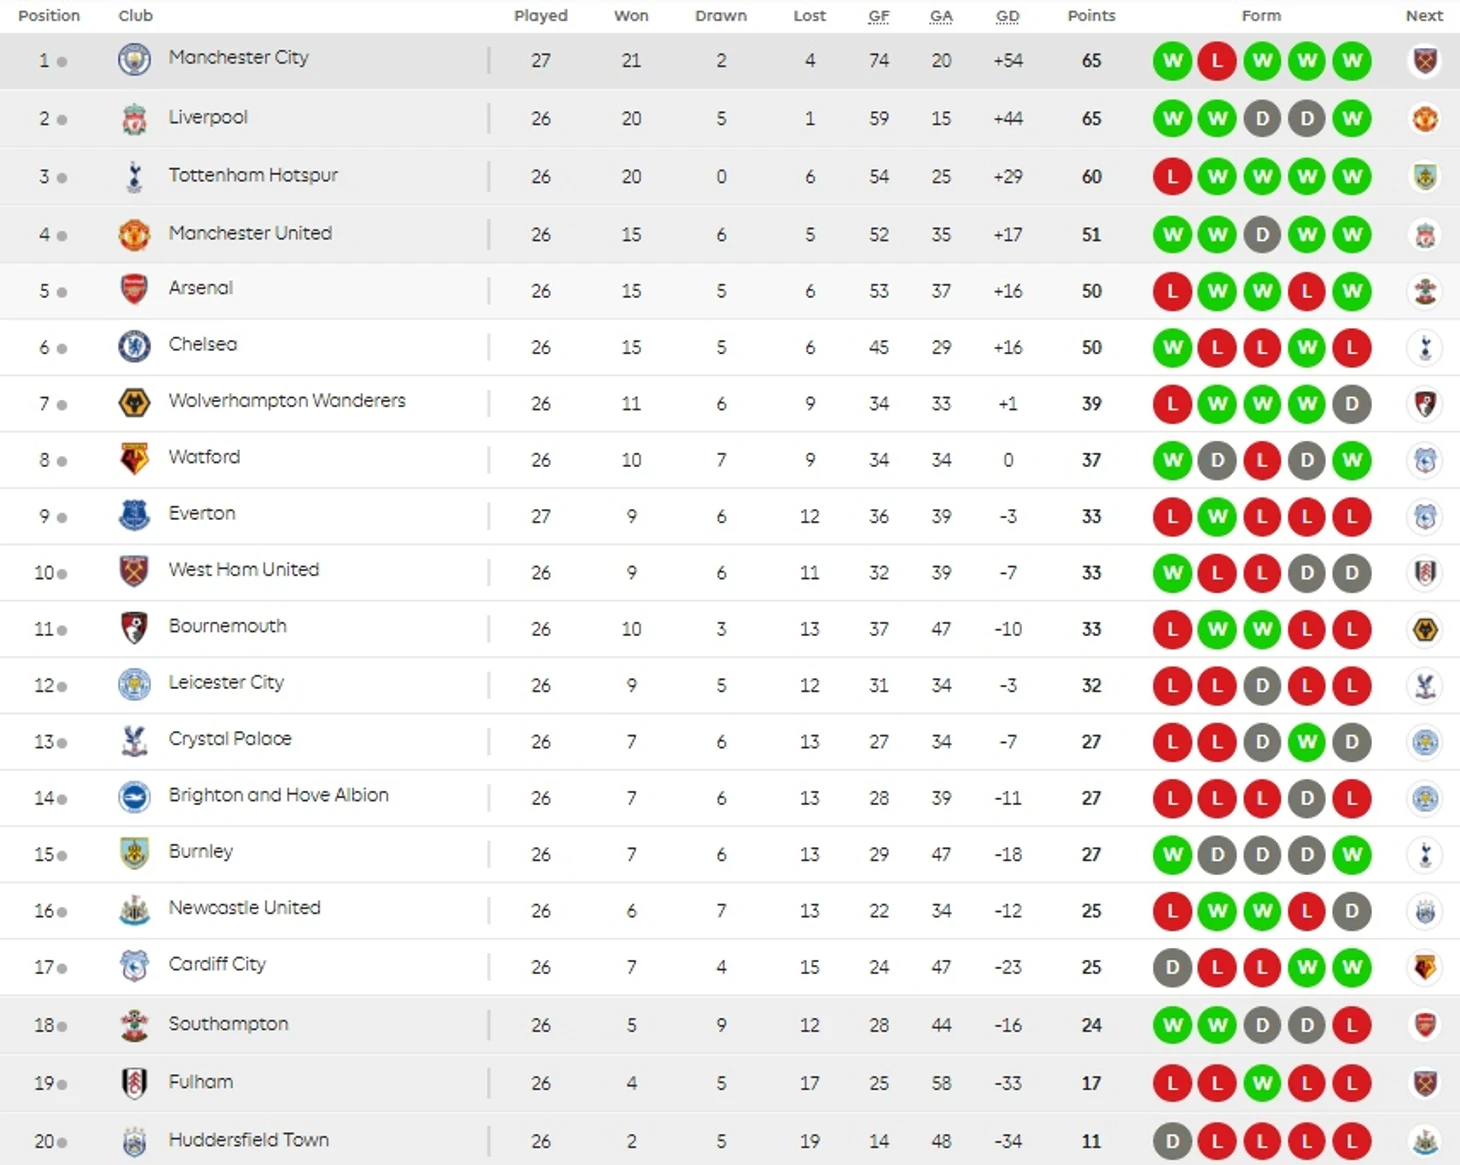
Task: Click the Manchester City club crest
Action: coord(134,59)
